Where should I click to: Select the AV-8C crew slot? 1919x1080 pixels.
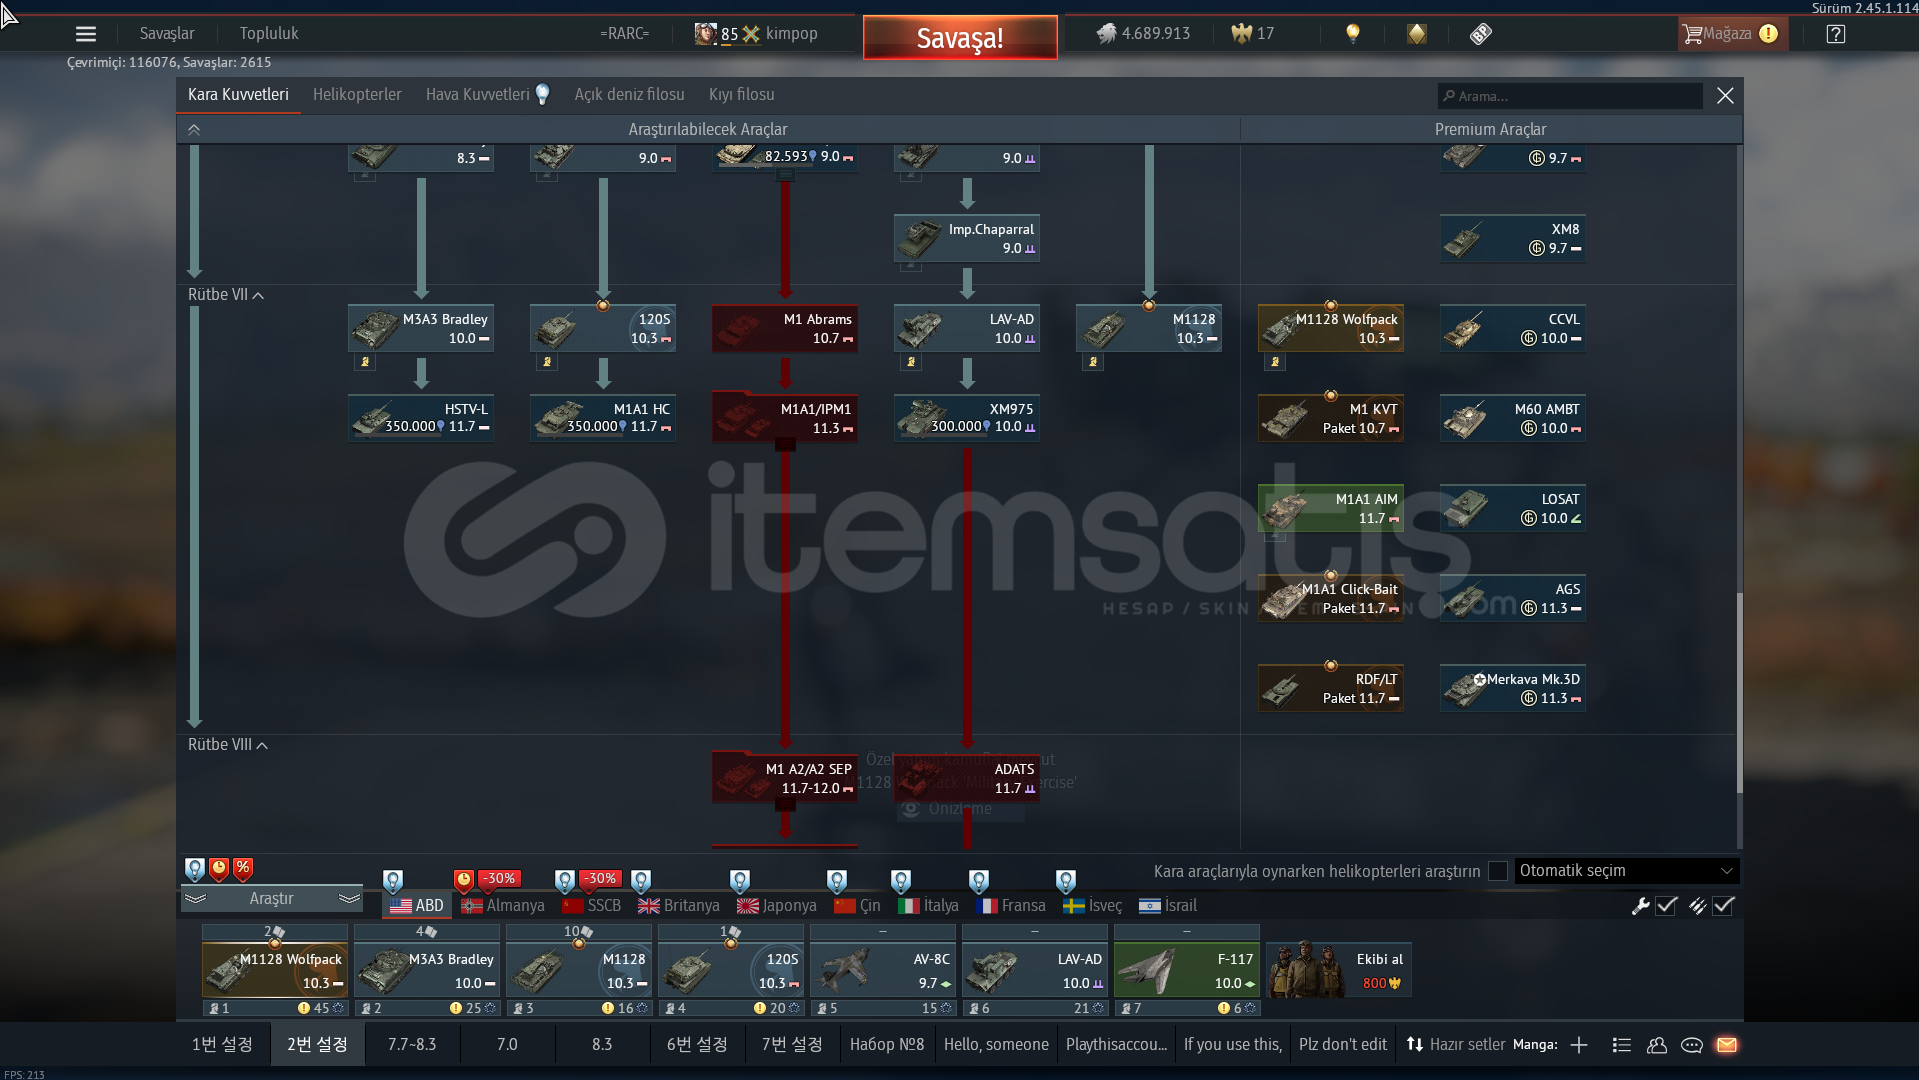(883, 970)
